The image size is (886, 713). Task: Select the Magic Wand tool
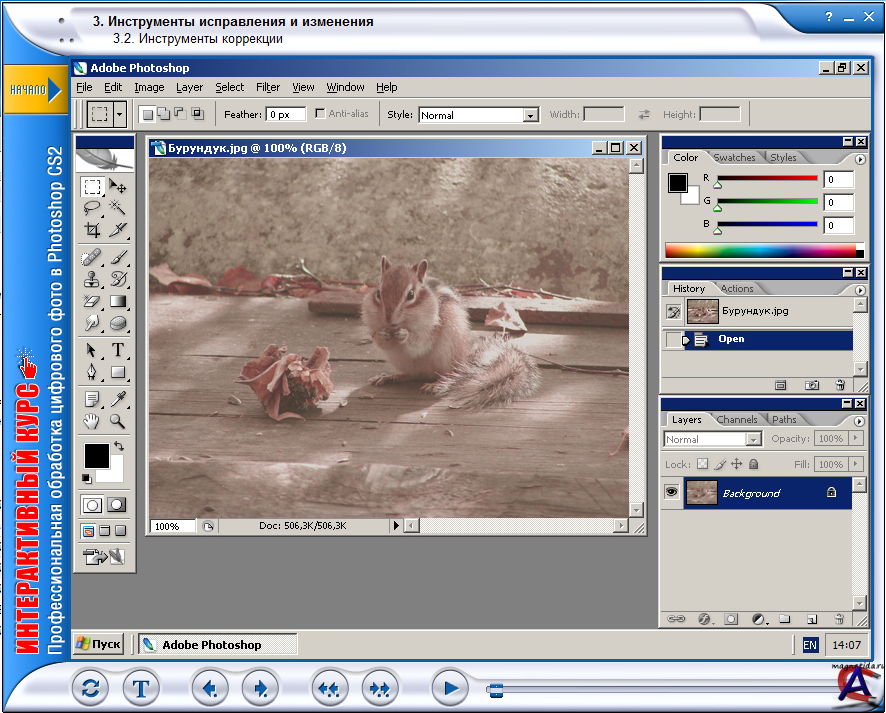118,208
